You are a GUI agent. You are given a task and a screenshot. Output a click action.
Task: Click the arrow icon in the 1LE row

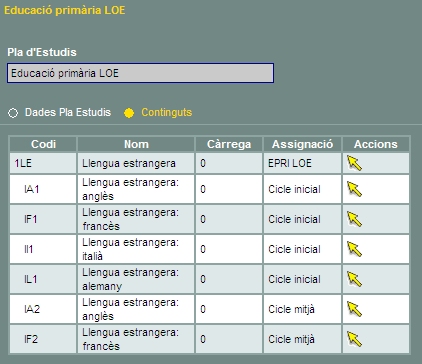pos(354,163)
